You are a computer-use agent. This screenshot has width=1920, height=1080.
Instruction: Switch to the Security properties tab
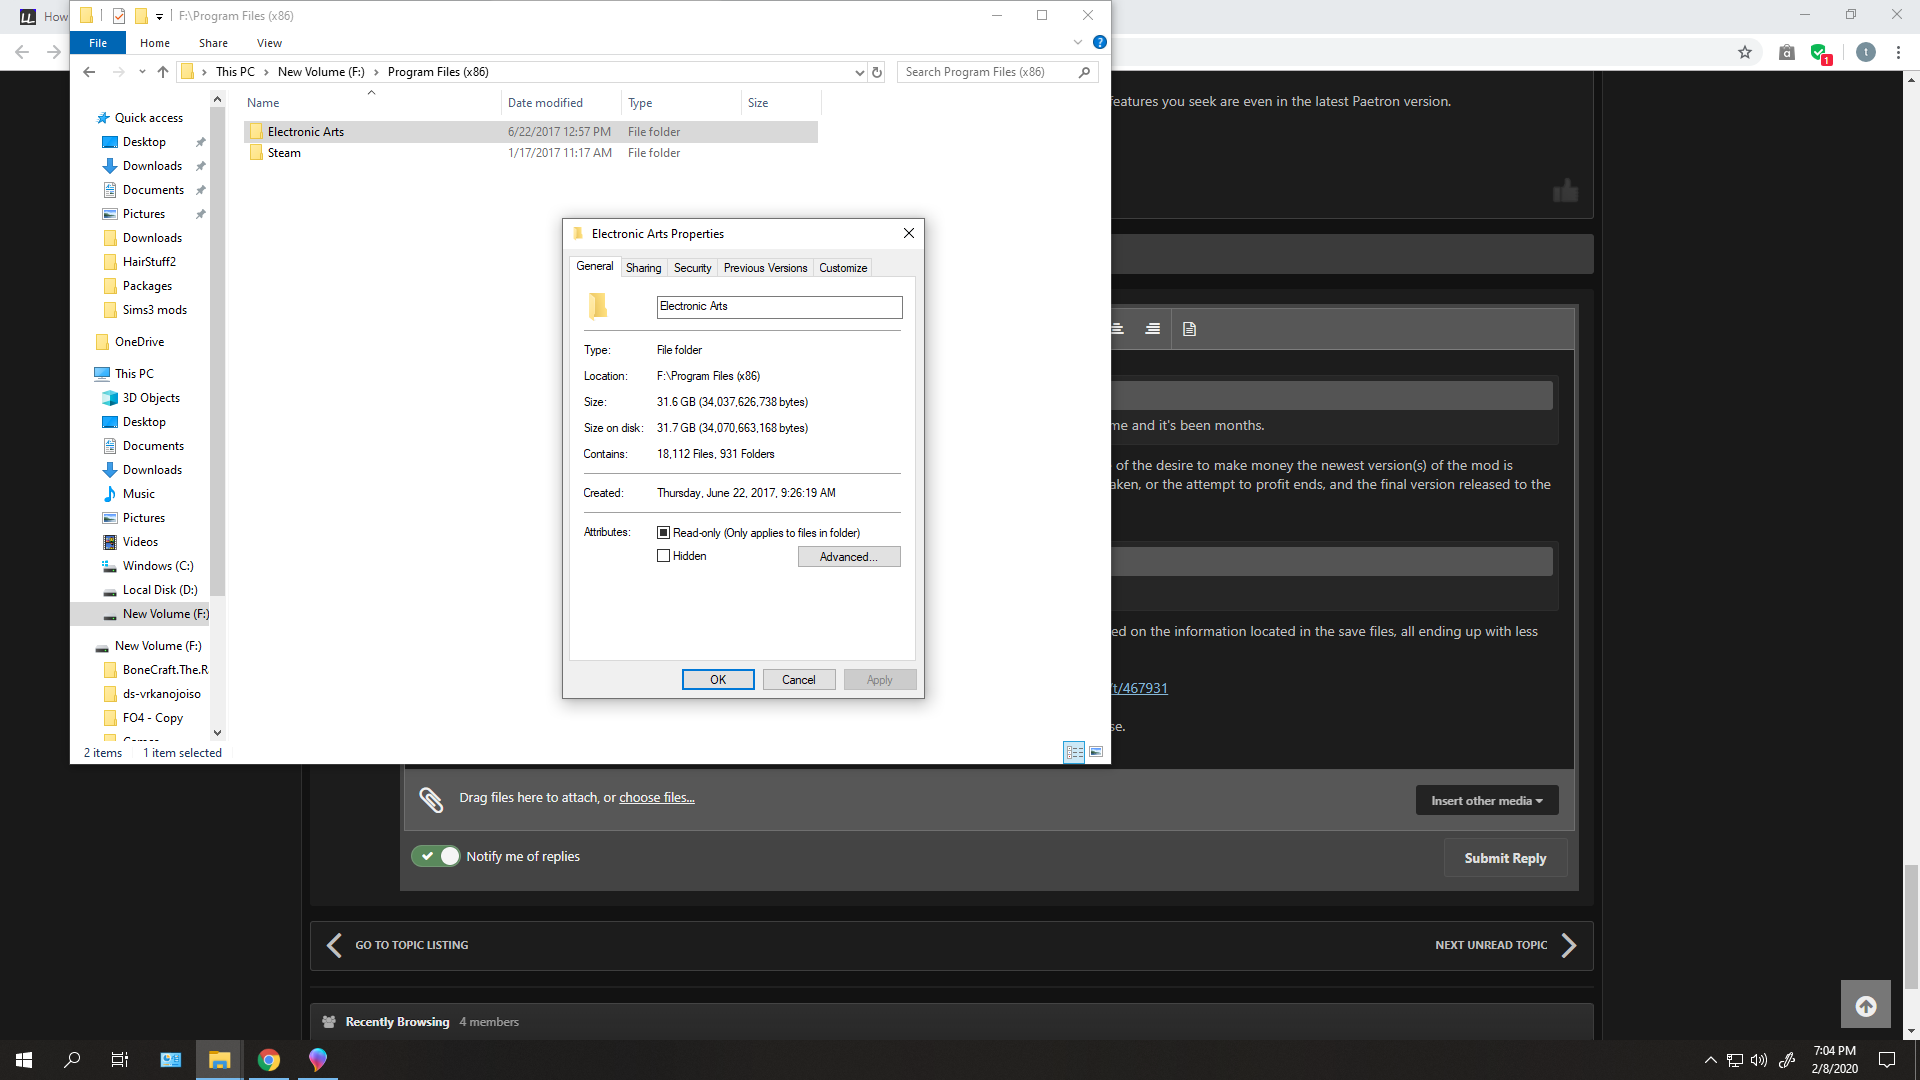coord(692,268)
